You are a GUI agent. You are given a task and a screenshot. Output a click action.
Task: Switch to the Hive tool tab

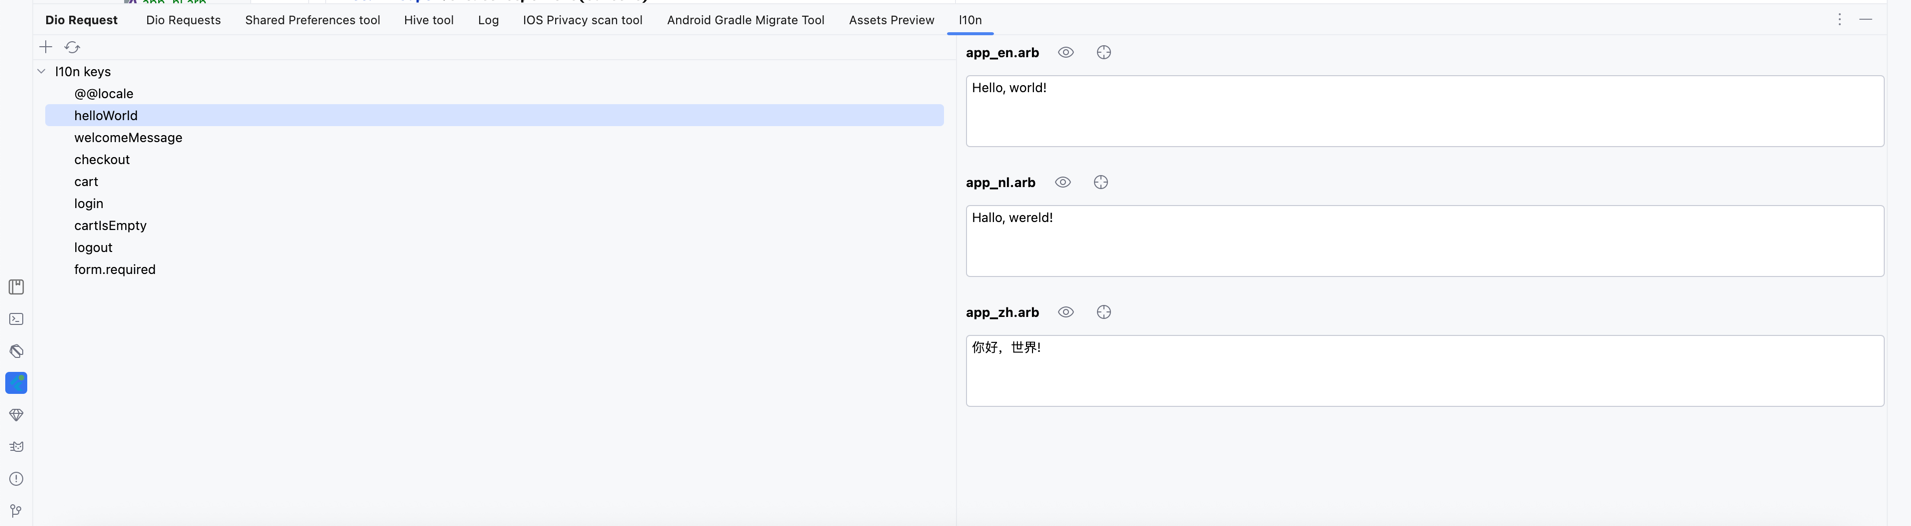pyautogui.click(x=428, y=20)
